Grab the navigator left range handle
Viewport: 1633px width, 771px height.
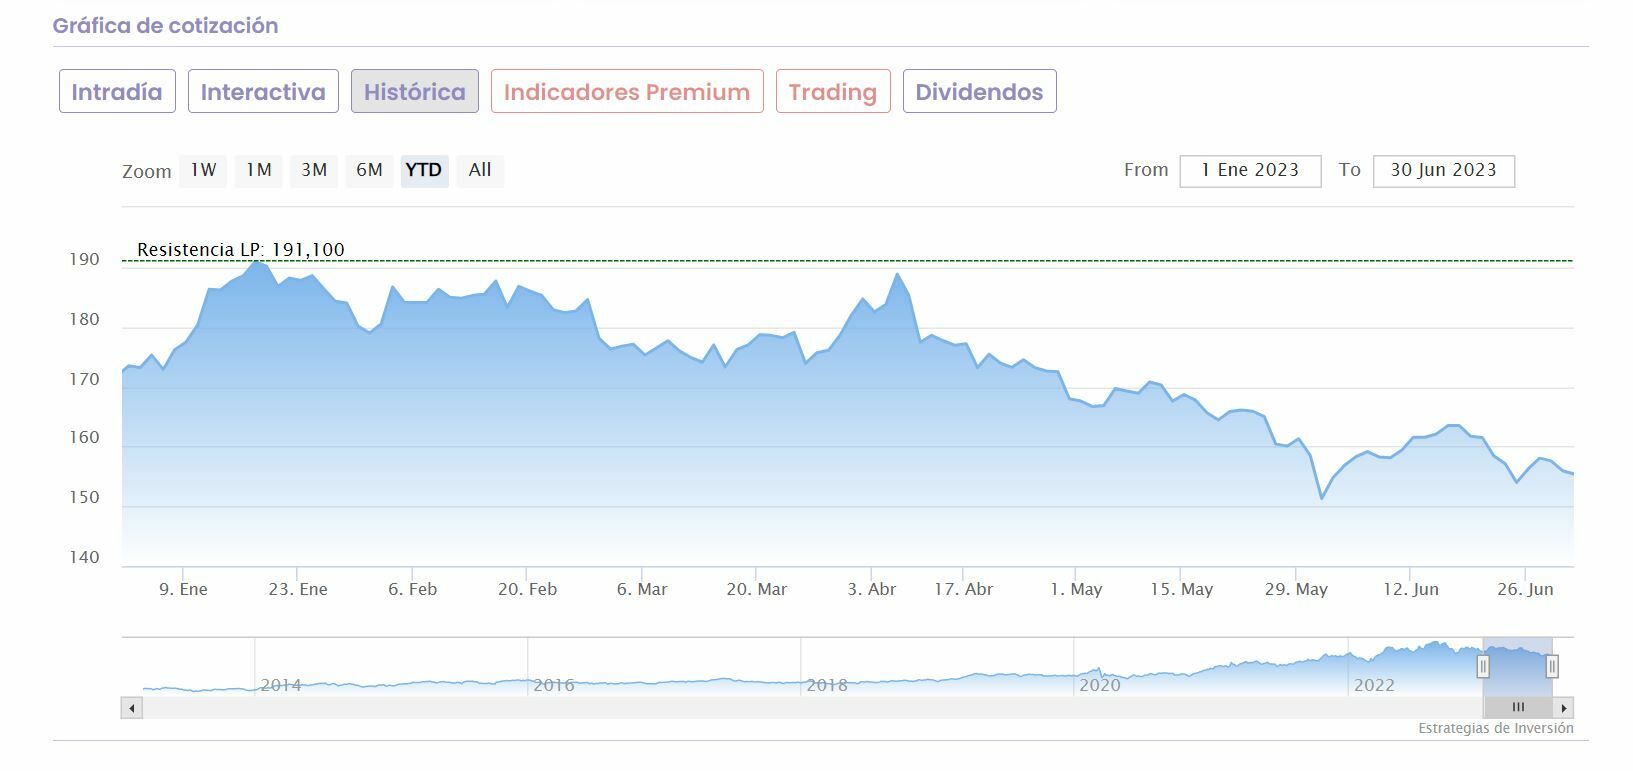tap(1483, 666)
